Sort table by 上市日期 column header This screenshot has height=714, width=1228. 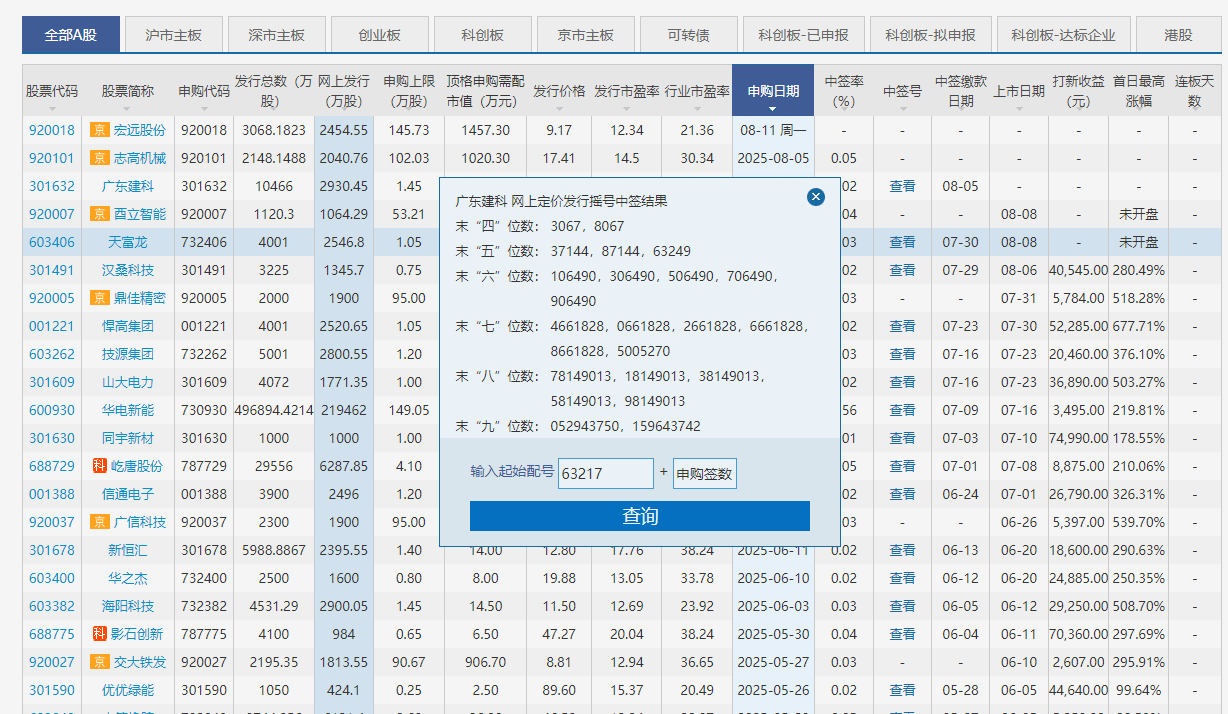(1019, 91)
